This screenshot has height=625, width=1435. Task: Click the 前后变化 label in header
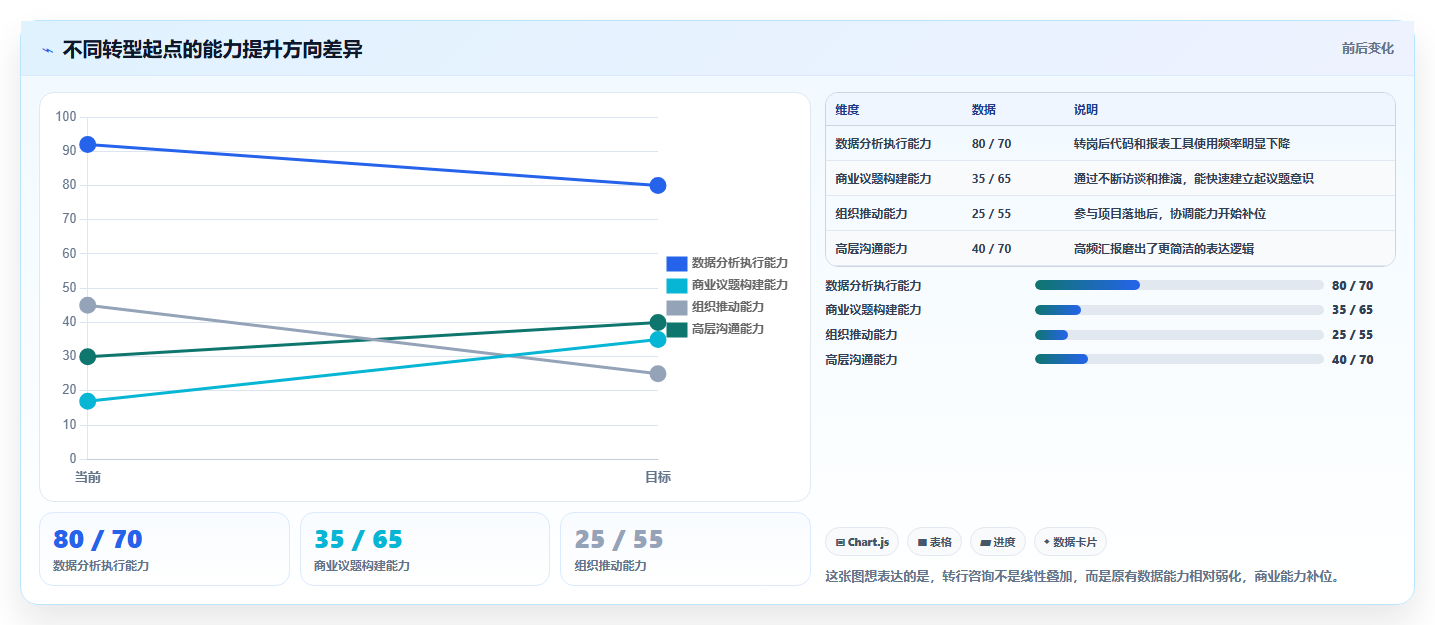(1367, 49)
